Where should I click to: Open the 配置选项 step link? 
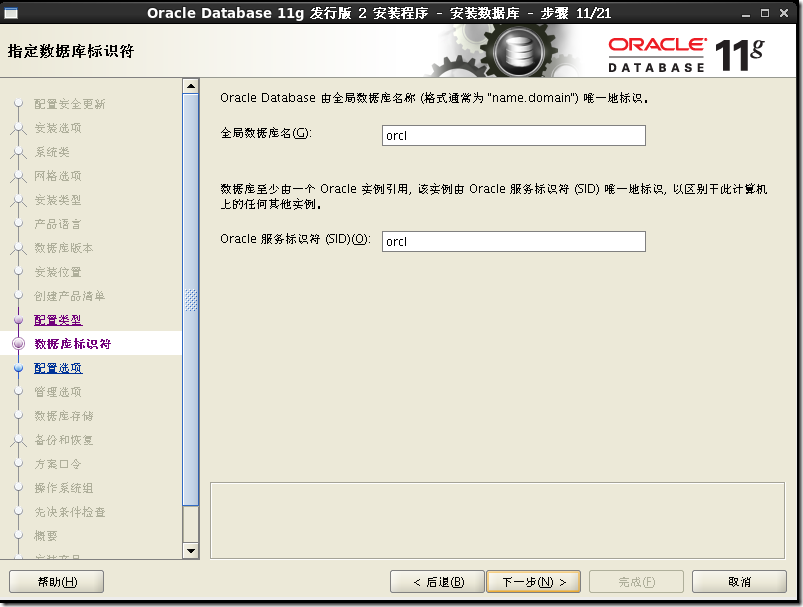58,368
